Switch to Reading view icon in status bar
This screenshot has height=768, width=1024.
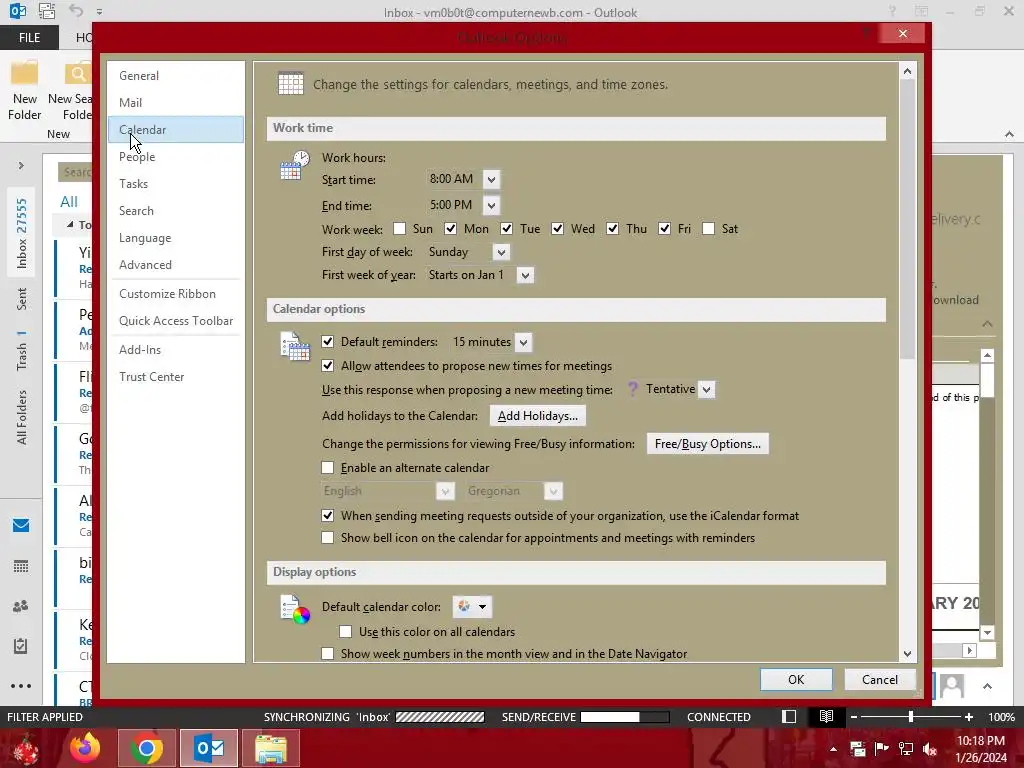click(x=826, y=716)
